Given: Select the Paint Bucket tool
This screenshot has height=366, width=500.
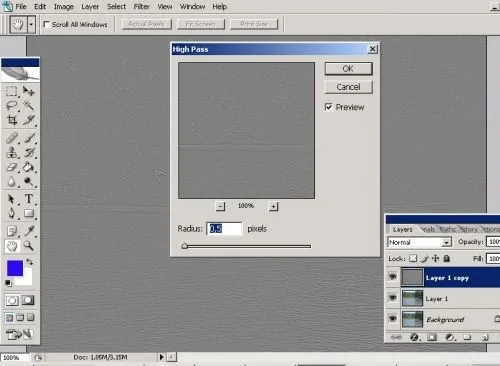Looking at the screenshot, I should click(x=28, y=167).
